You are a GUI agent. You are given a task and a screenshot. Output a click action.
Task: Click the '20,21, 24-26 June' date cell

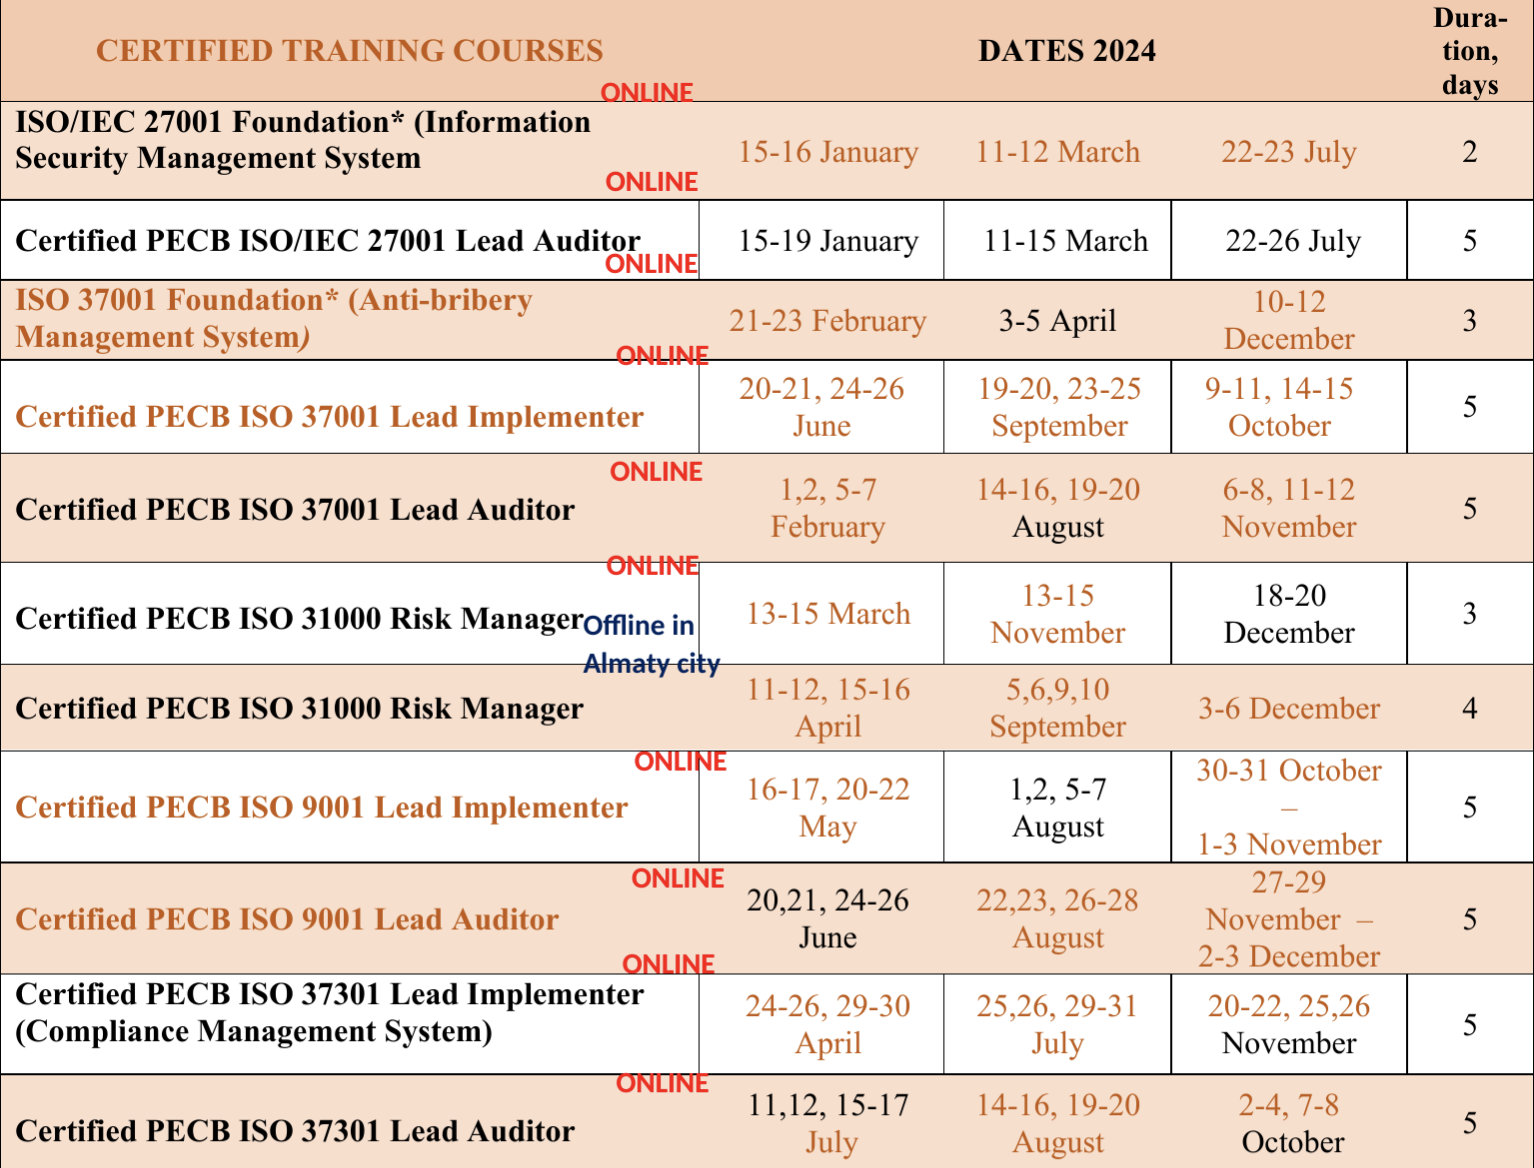pos(828,919)
